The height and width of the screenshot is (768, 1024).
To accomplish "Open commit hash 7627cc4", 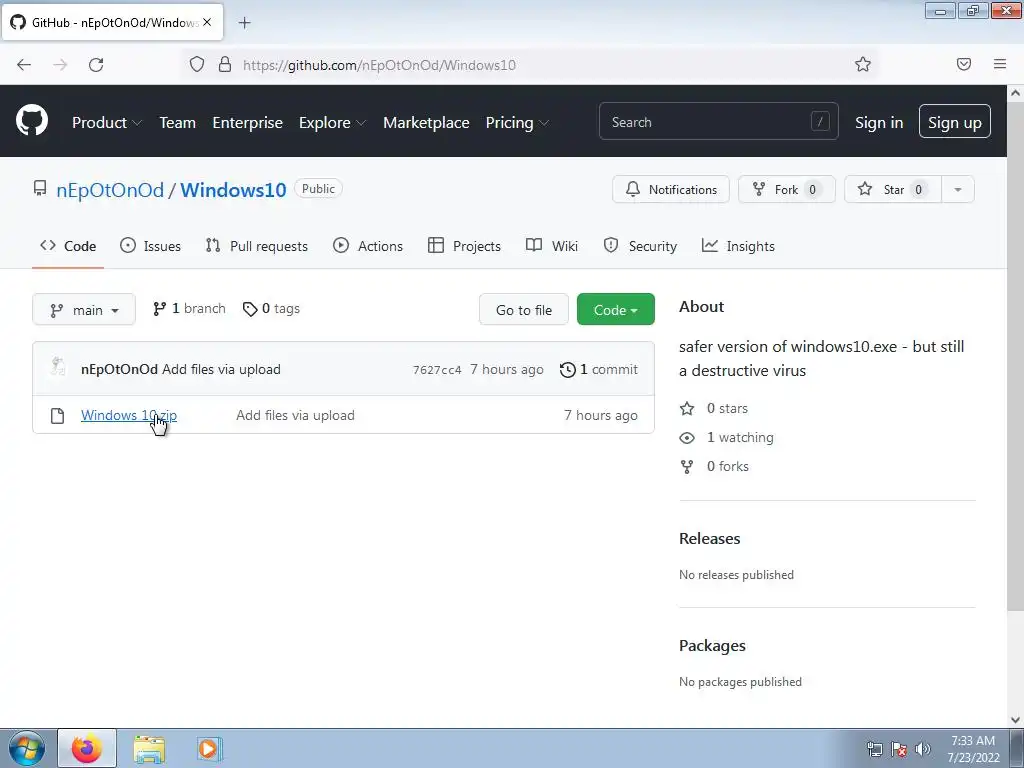I will [437, 370].
